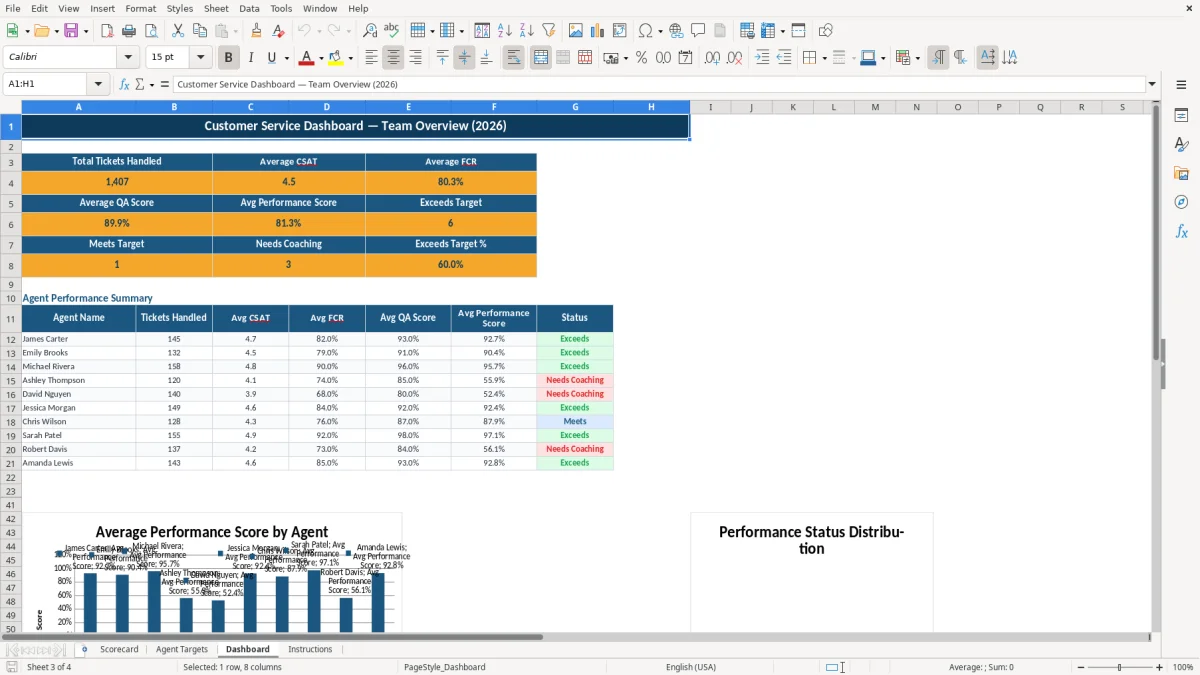Screen dimensions: 1200x675
Task: Click the zoom slider handle
Action: (1120, 667)
